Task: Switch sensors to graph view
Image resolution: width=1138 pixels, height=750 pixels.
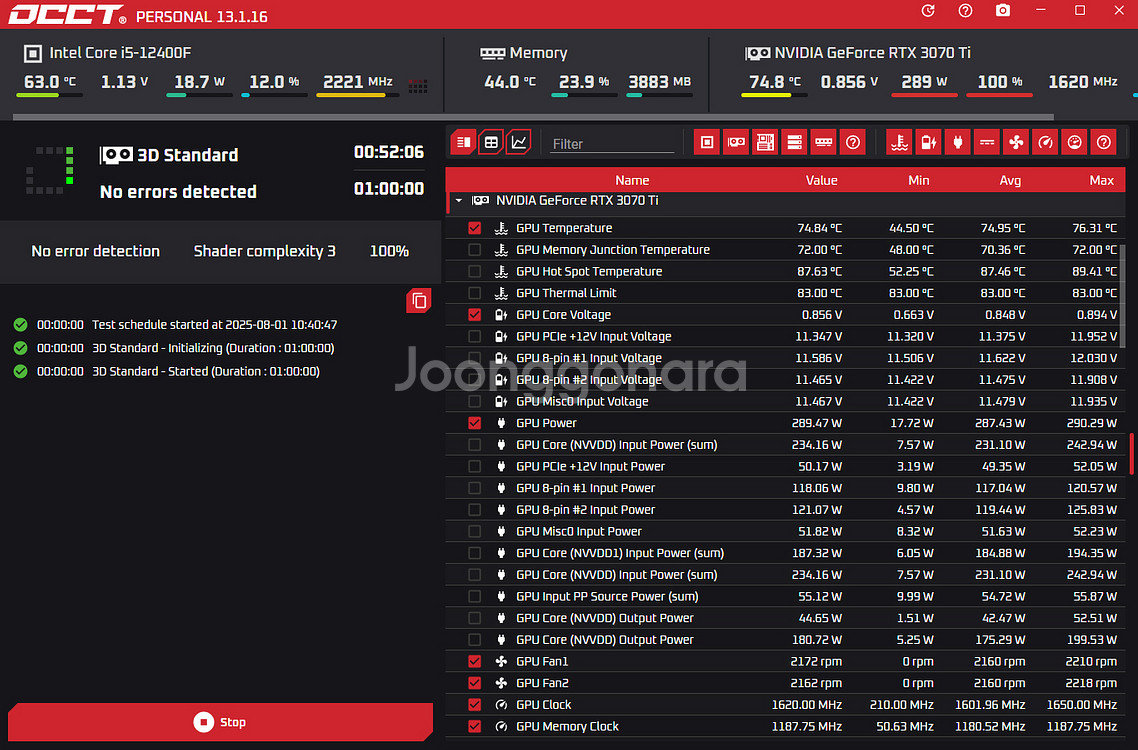Action: (519, 142)
